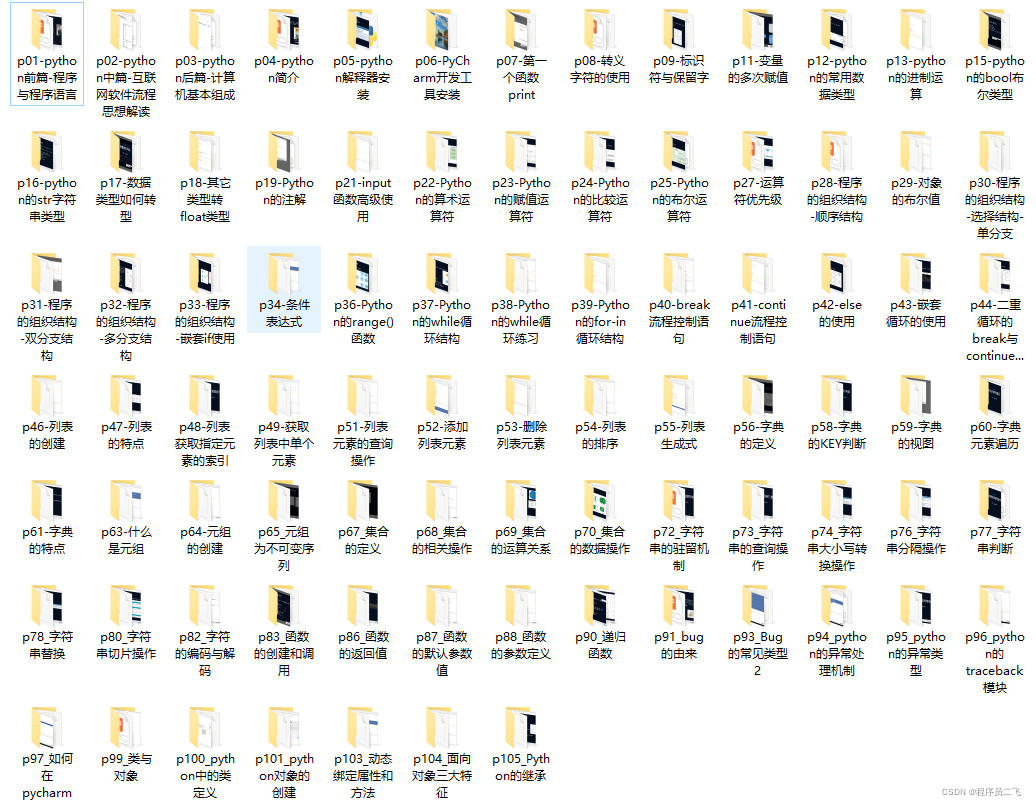
Task: Click the label p93_Bug的常见类型2
Action: 758,653
